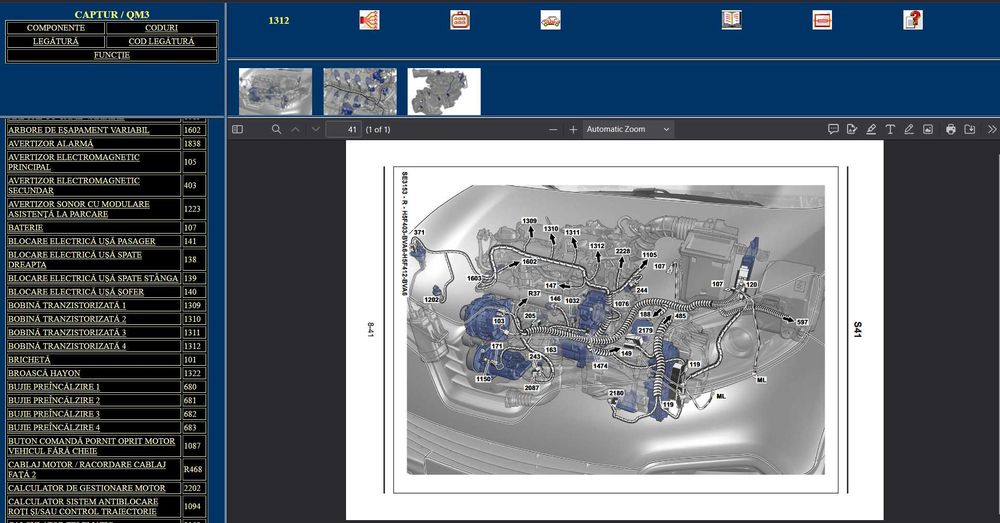Go to next PDF page
Viewport: 1000px width, 523px height.
coord(315,129)
